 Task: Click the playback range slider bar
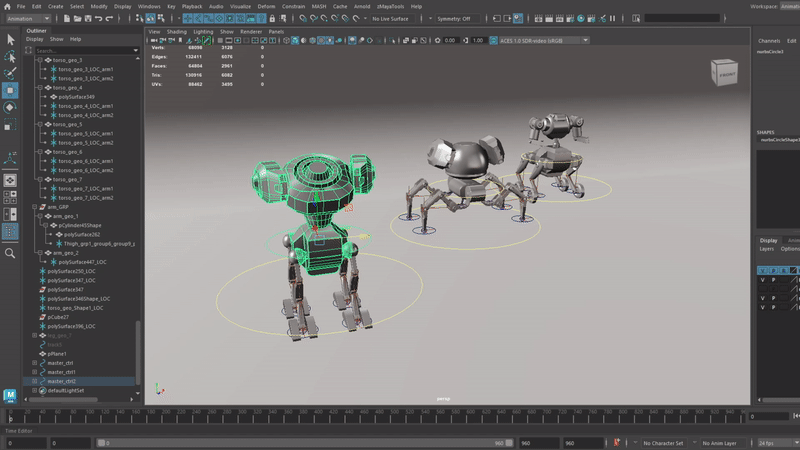[305, 443]
